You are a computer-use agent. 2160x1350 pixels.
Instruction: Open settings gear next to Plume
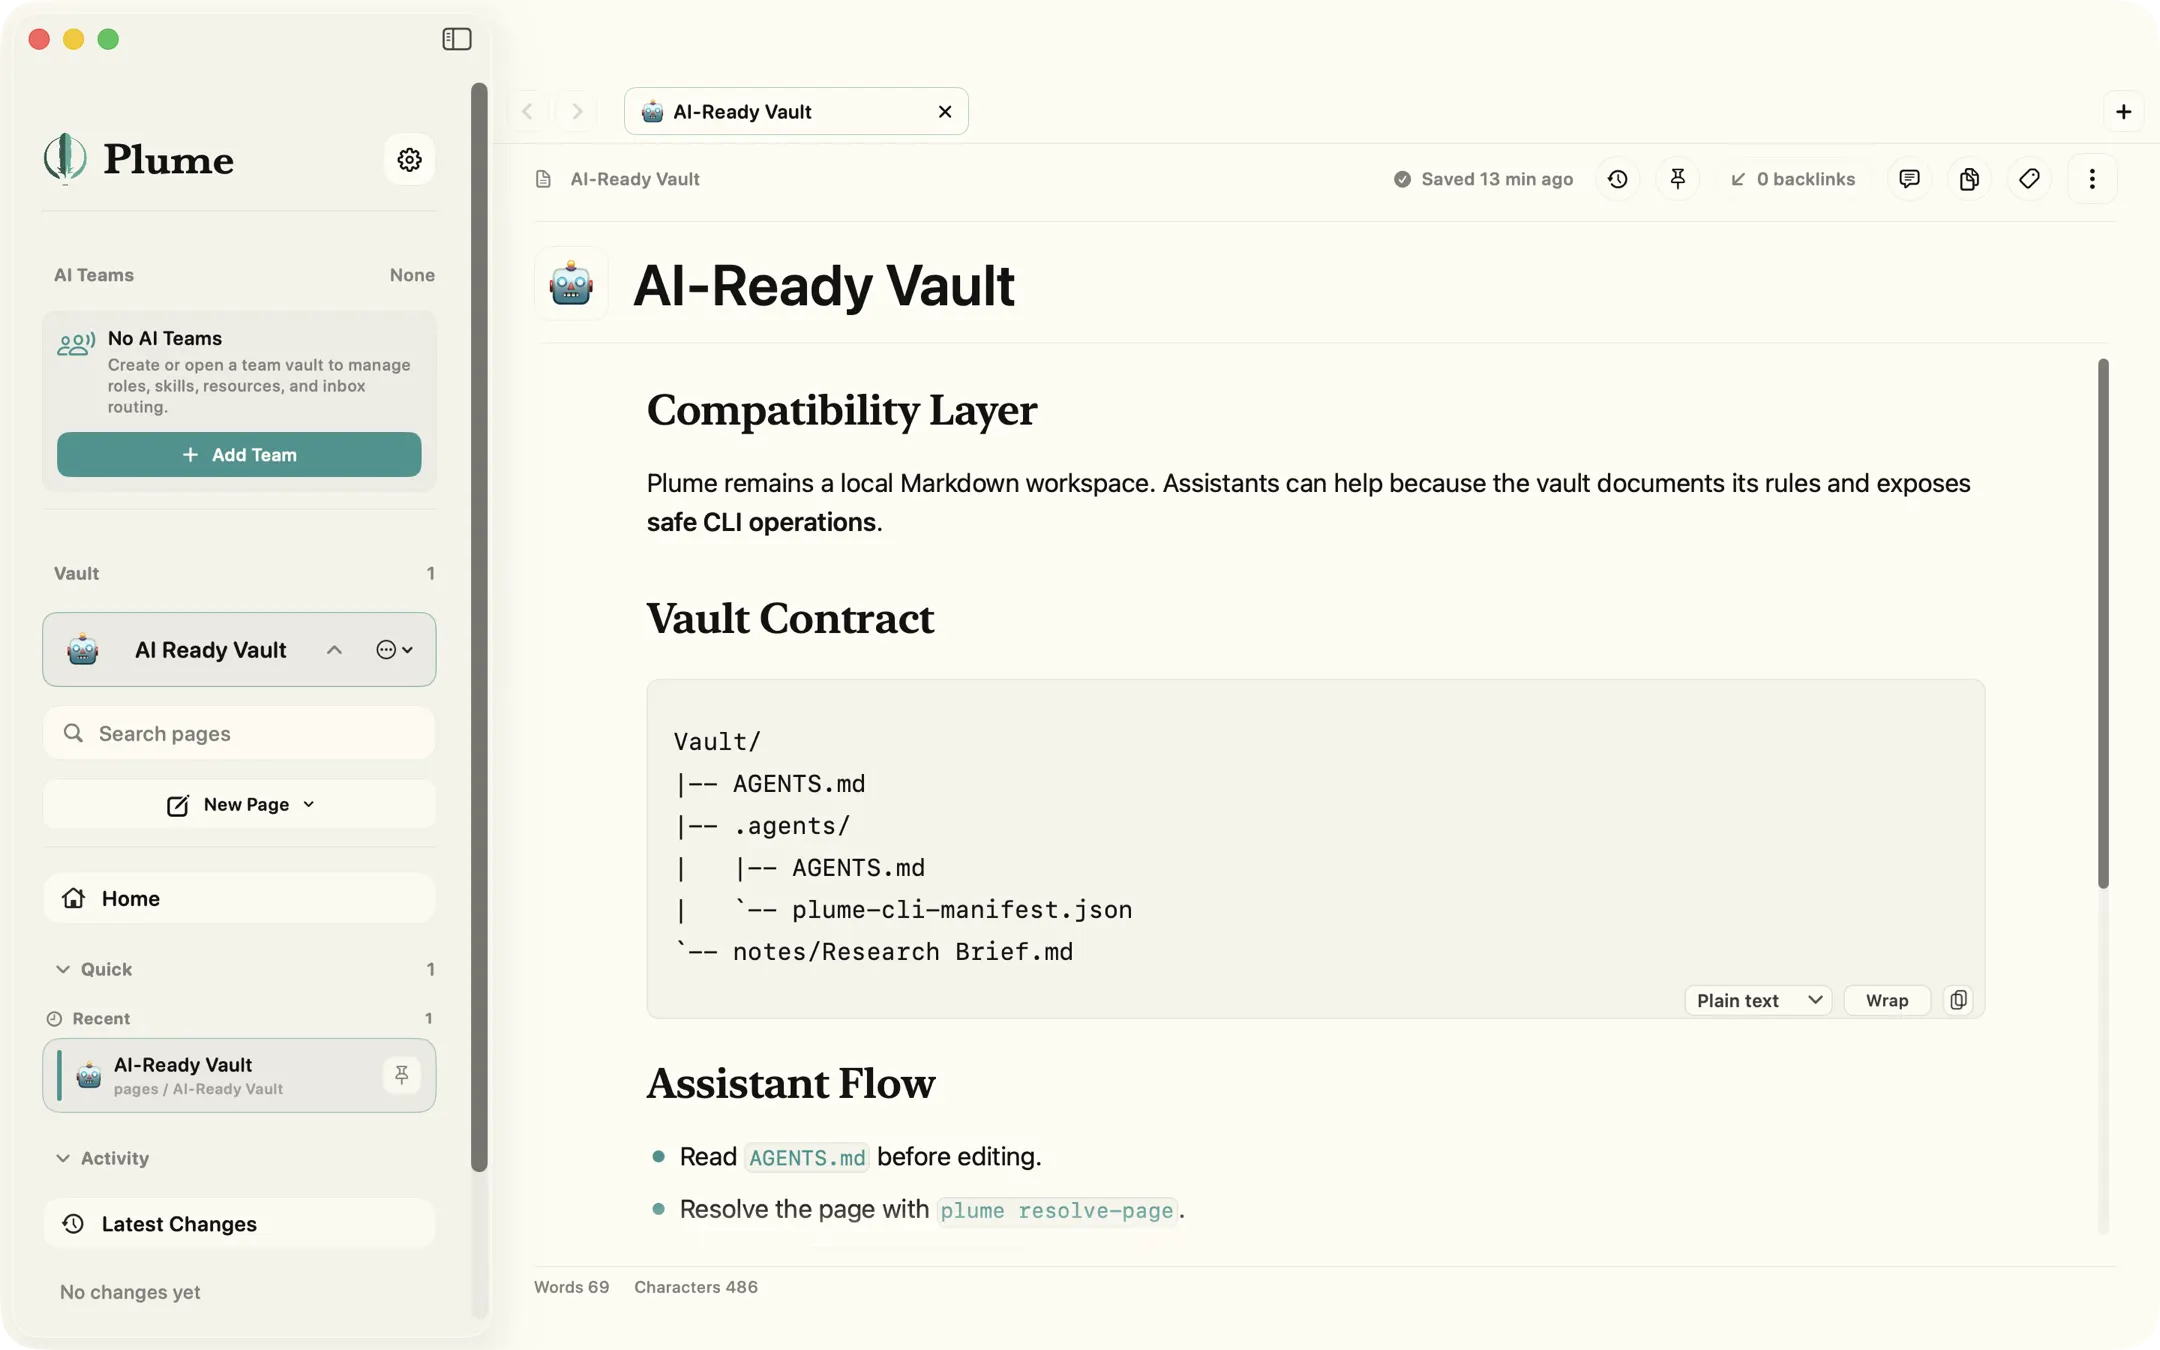(409, 159)
